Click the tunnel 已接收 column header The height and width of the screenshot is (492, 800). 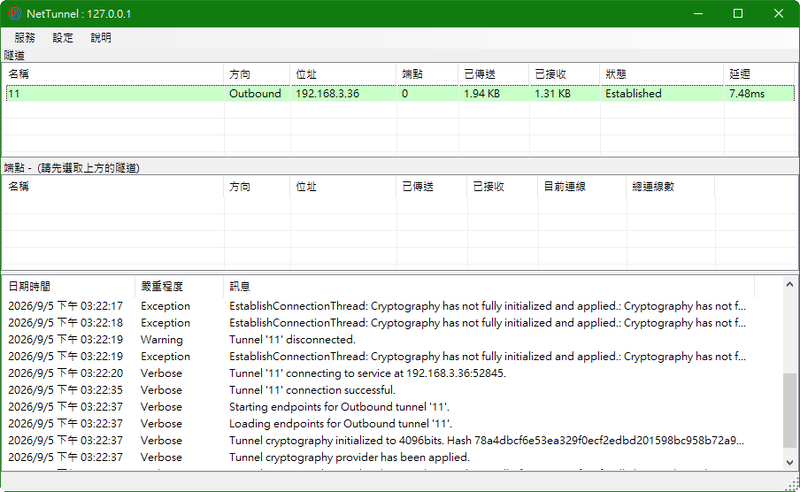[x=565, y=74]
